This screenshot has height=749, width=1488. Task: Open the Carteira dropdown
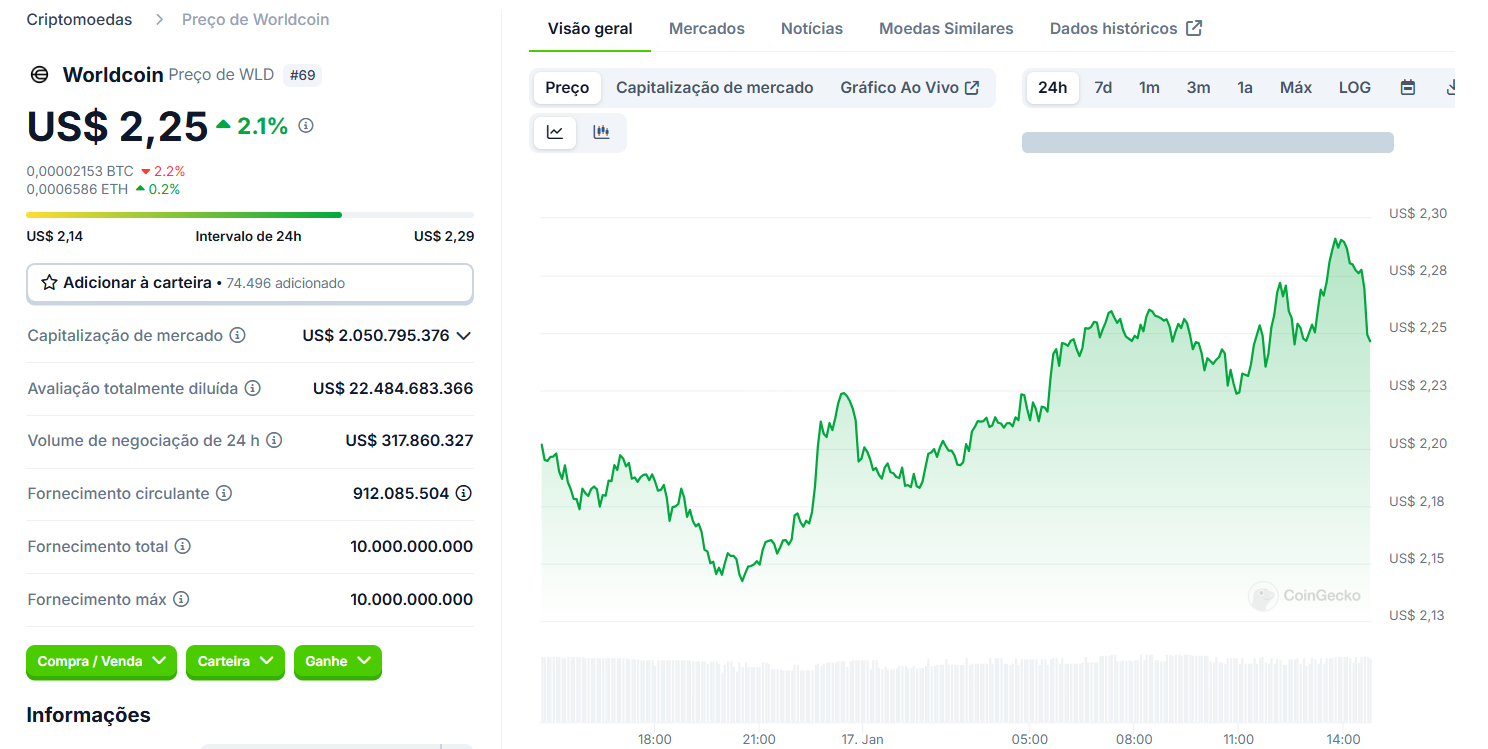pyautogui.click(x=235, y=662)
